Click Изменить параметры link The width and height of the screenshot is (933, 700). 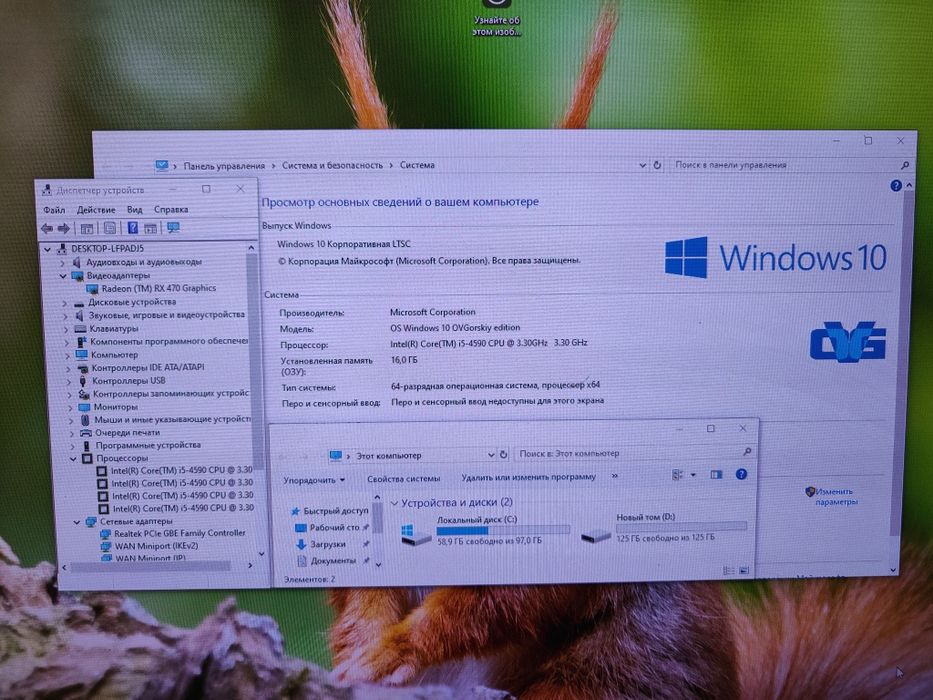tap(835, 496)
